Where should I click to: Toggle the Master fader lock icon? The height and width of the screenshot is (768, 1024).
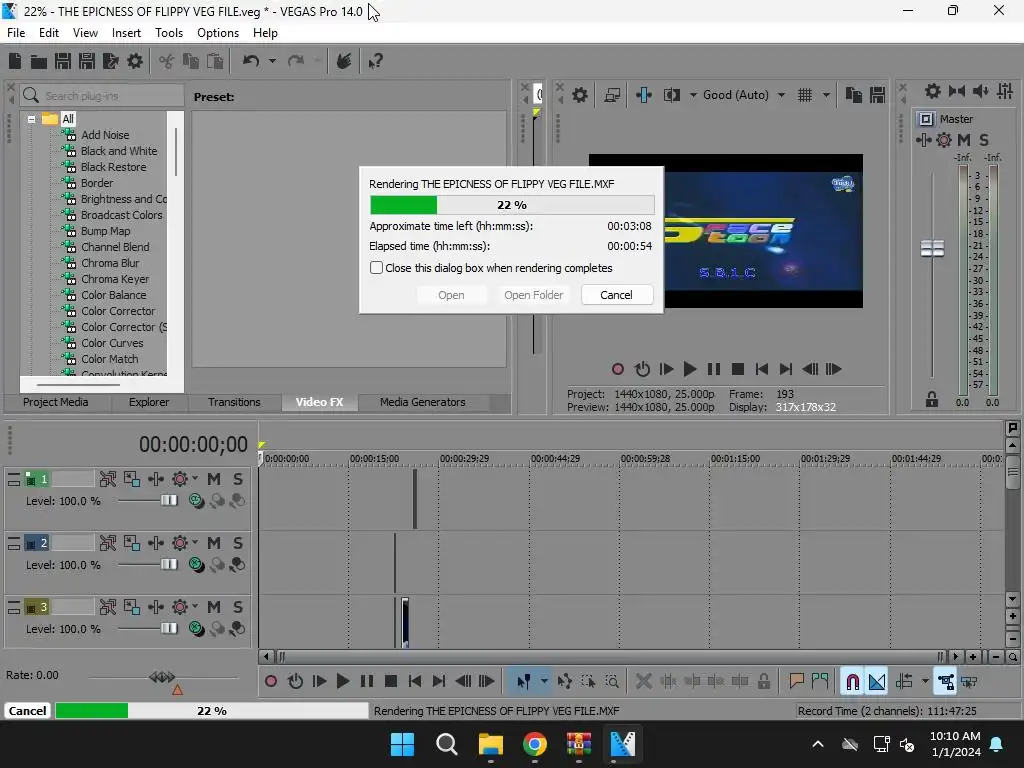coord(932,400)
